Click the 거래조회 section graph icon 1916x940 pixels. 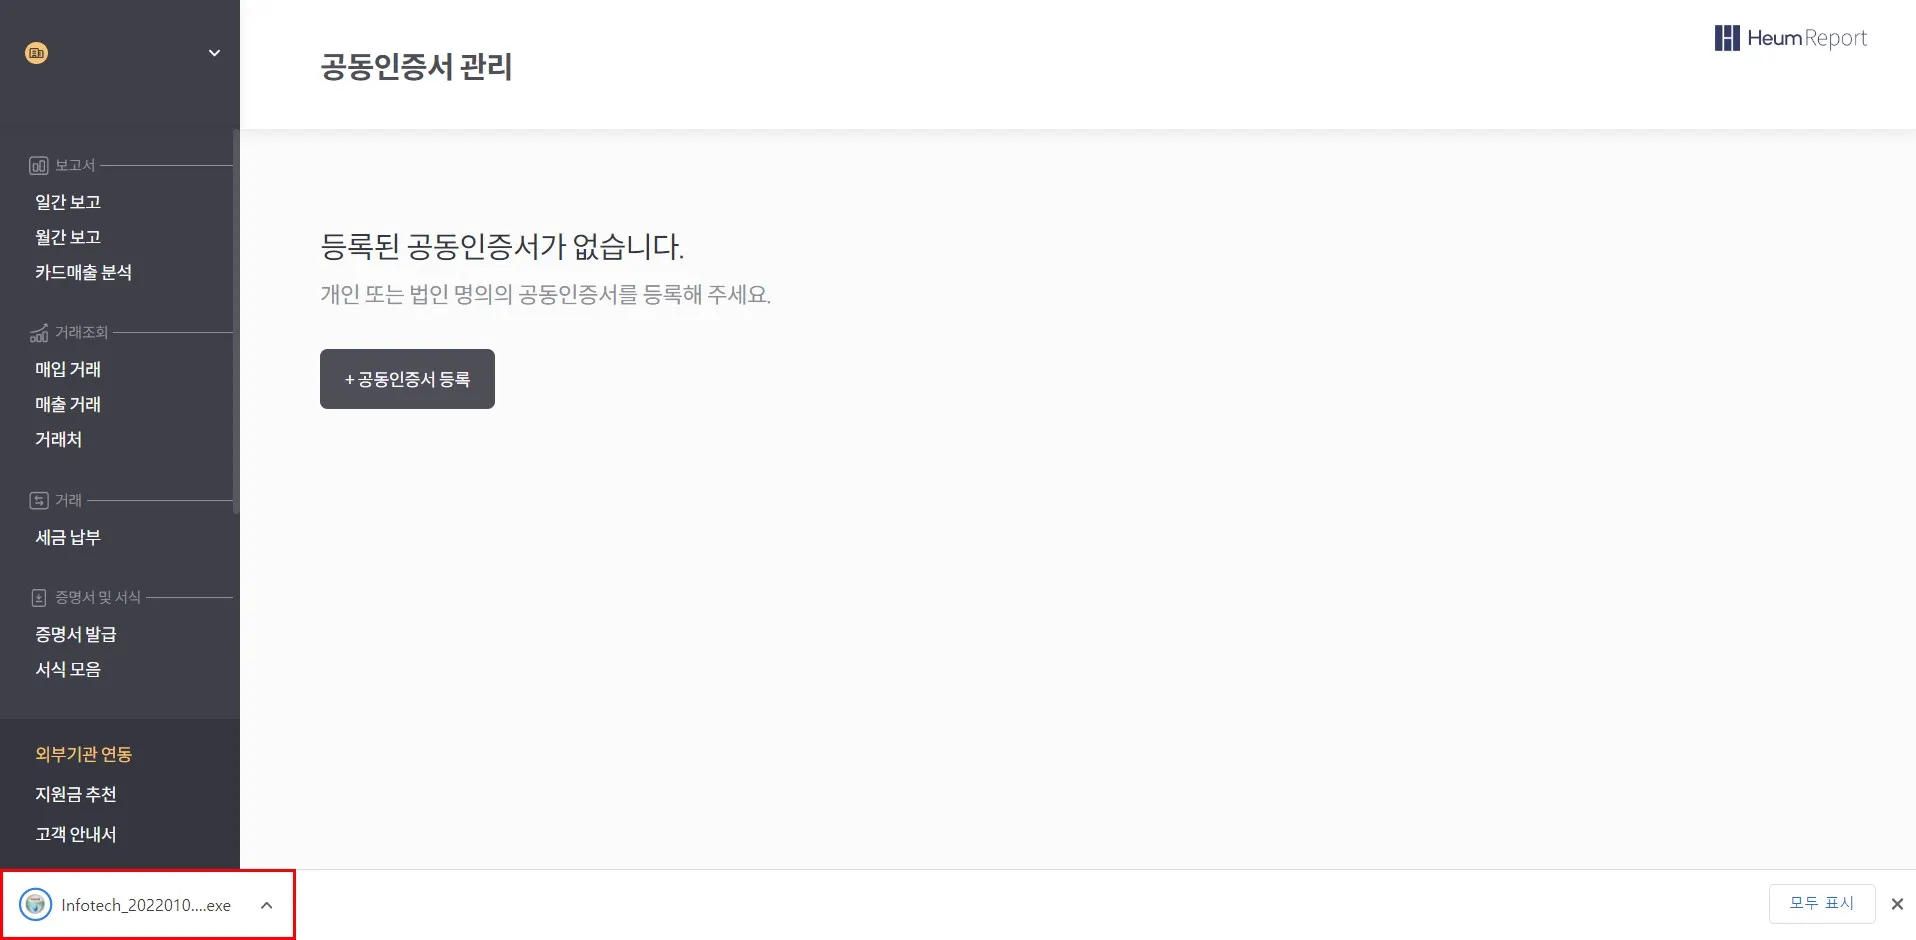39,333
